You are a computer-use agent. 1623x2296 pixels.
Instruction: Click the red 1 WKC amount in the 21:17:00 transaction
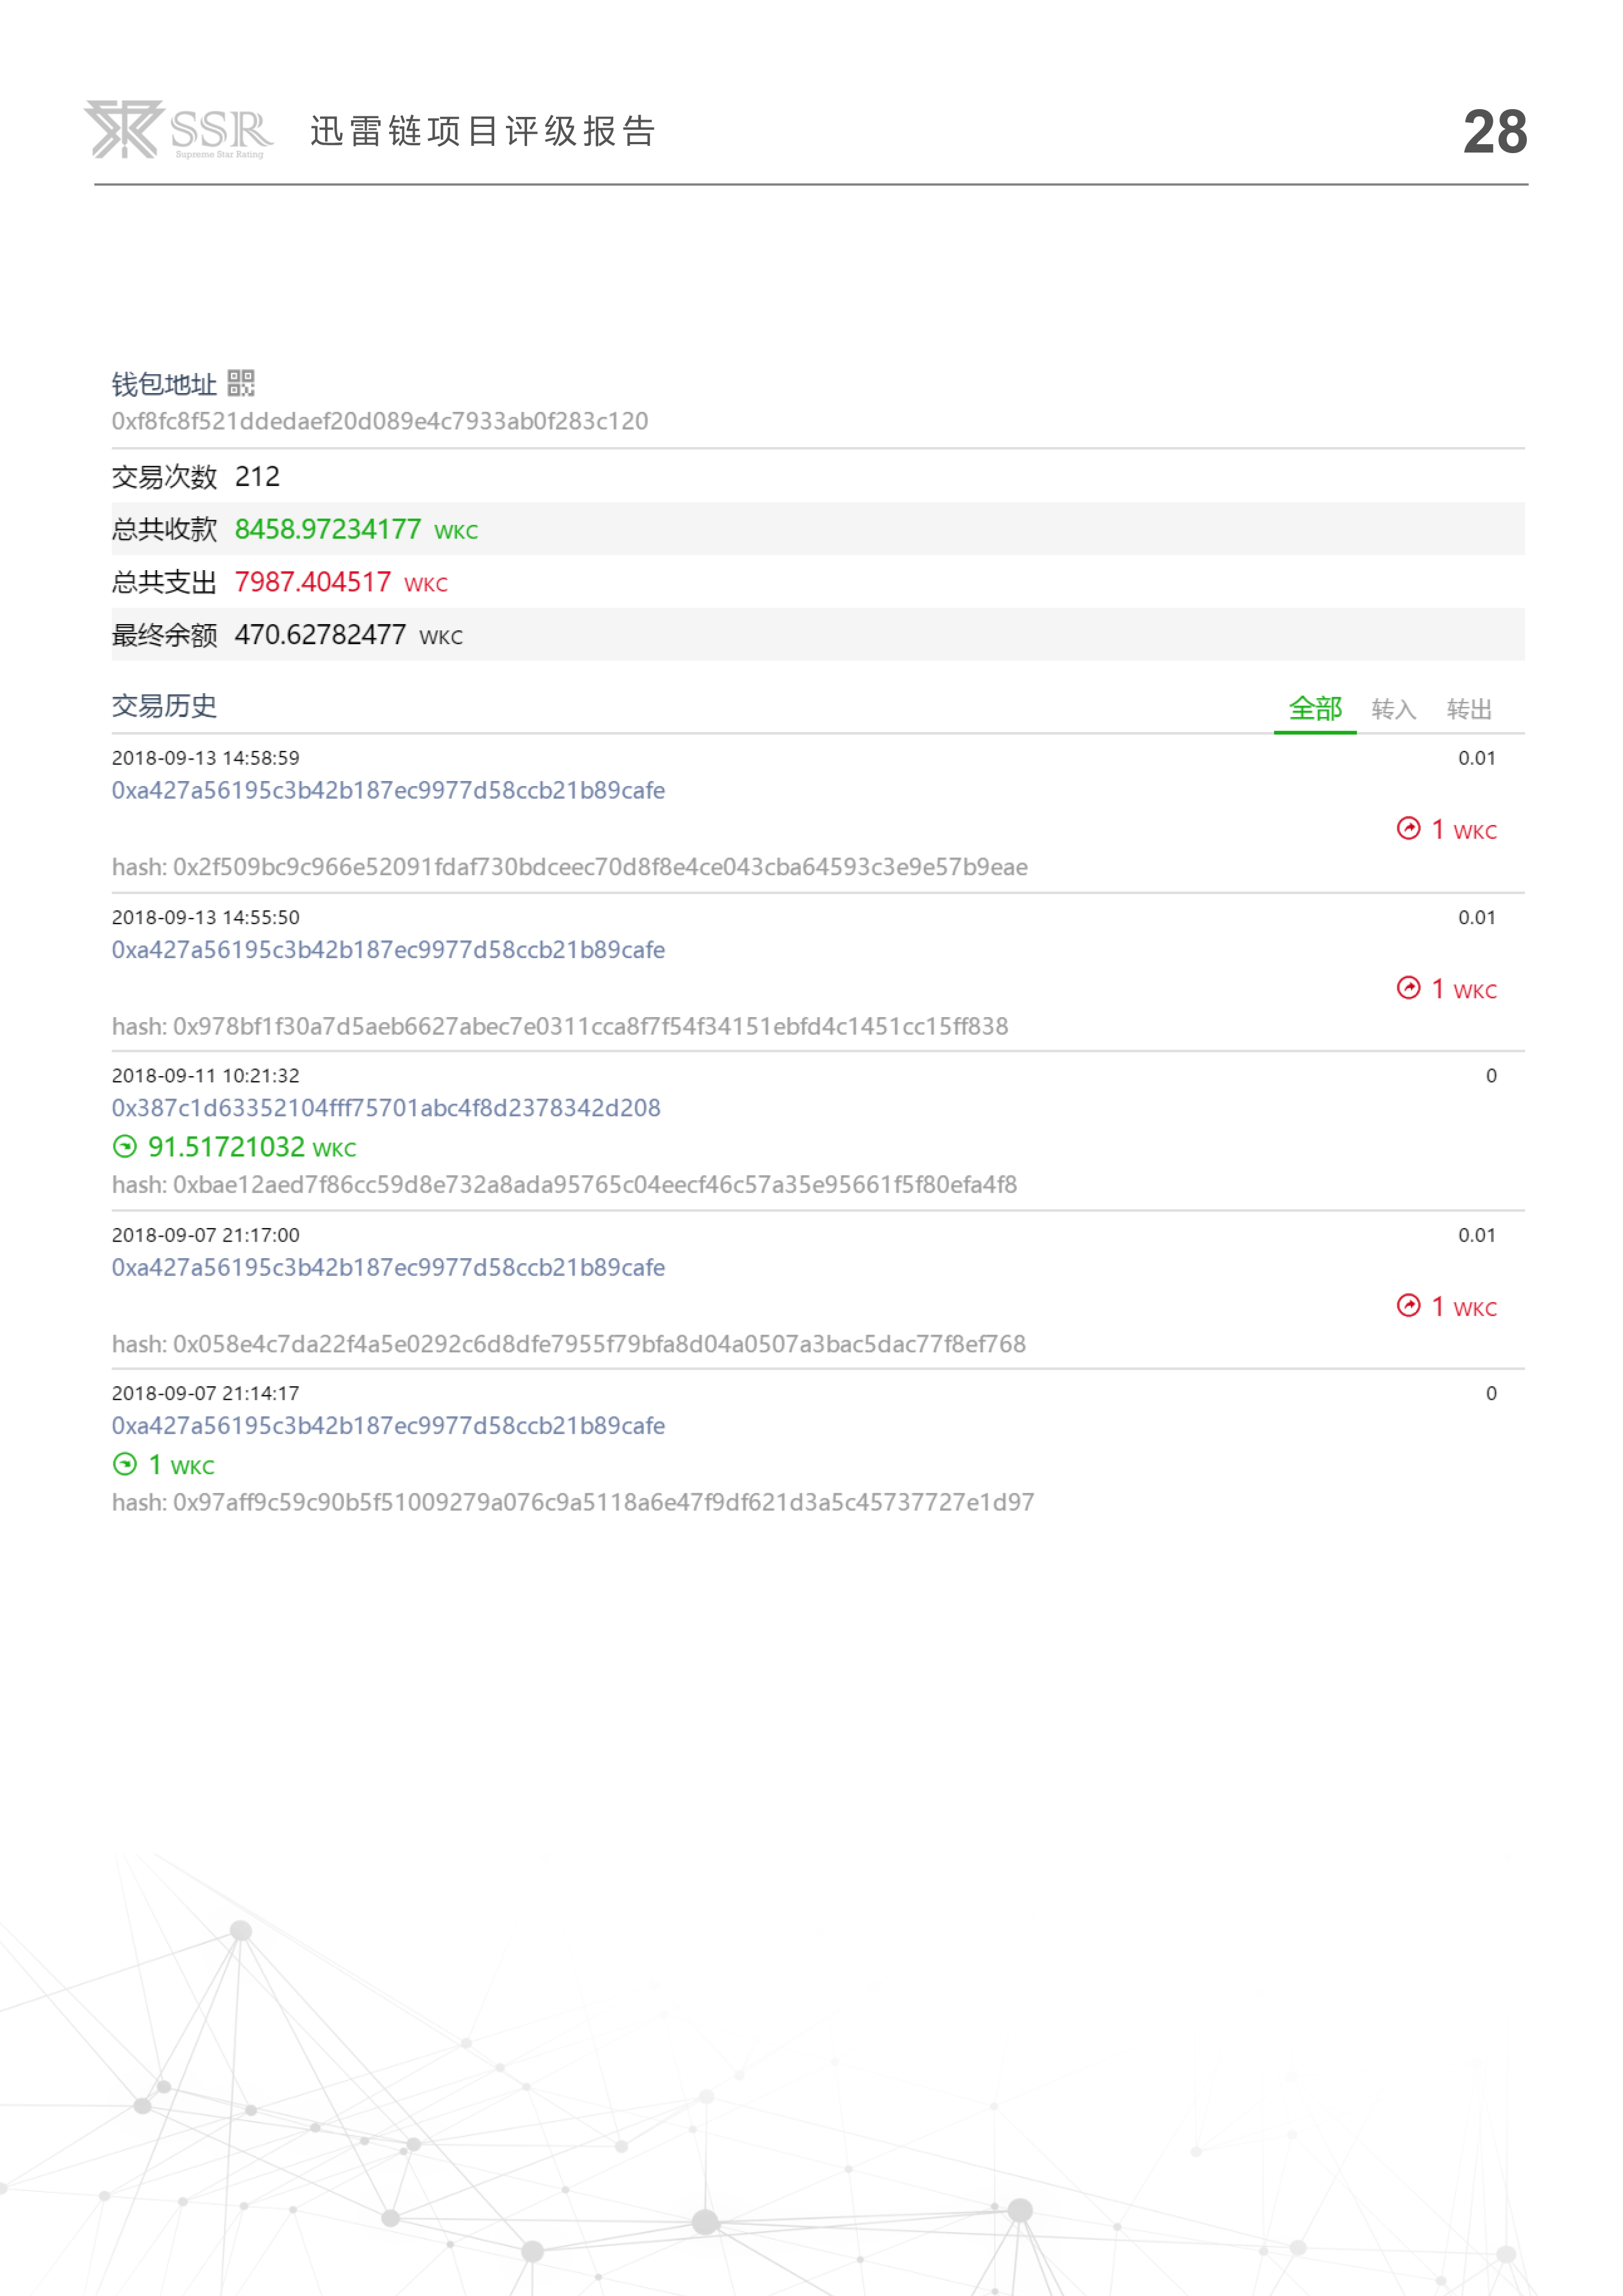pyautogui.click(x=1464, y=1307)
